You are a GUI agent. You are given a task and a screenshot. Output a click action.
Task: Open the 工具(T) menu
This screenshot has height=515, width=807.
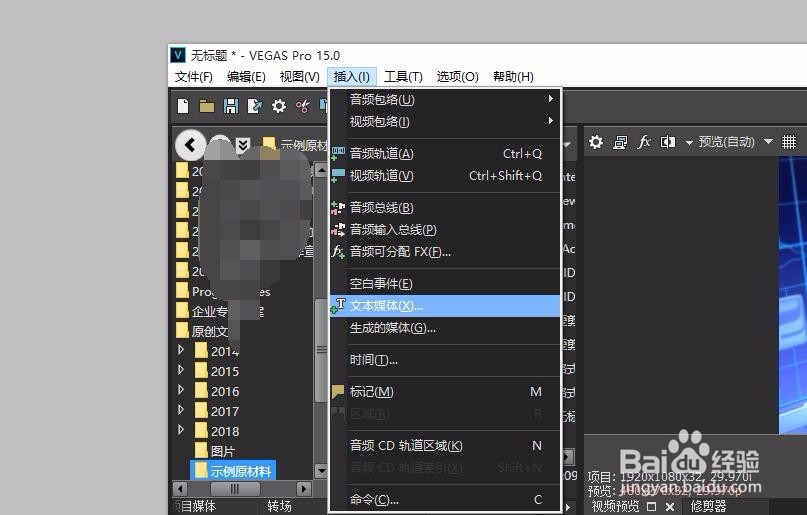tap(404, 77)
